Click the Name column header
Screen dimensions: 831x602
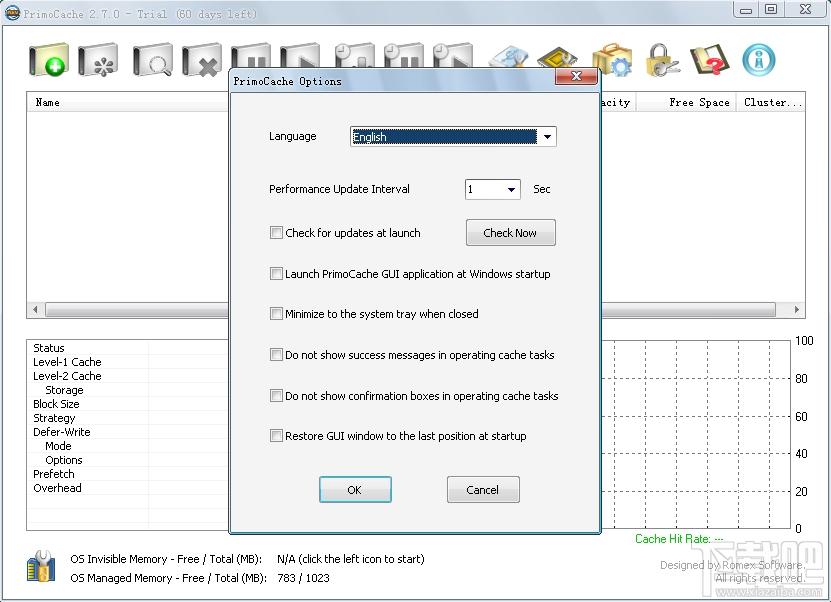click(127, 102)
